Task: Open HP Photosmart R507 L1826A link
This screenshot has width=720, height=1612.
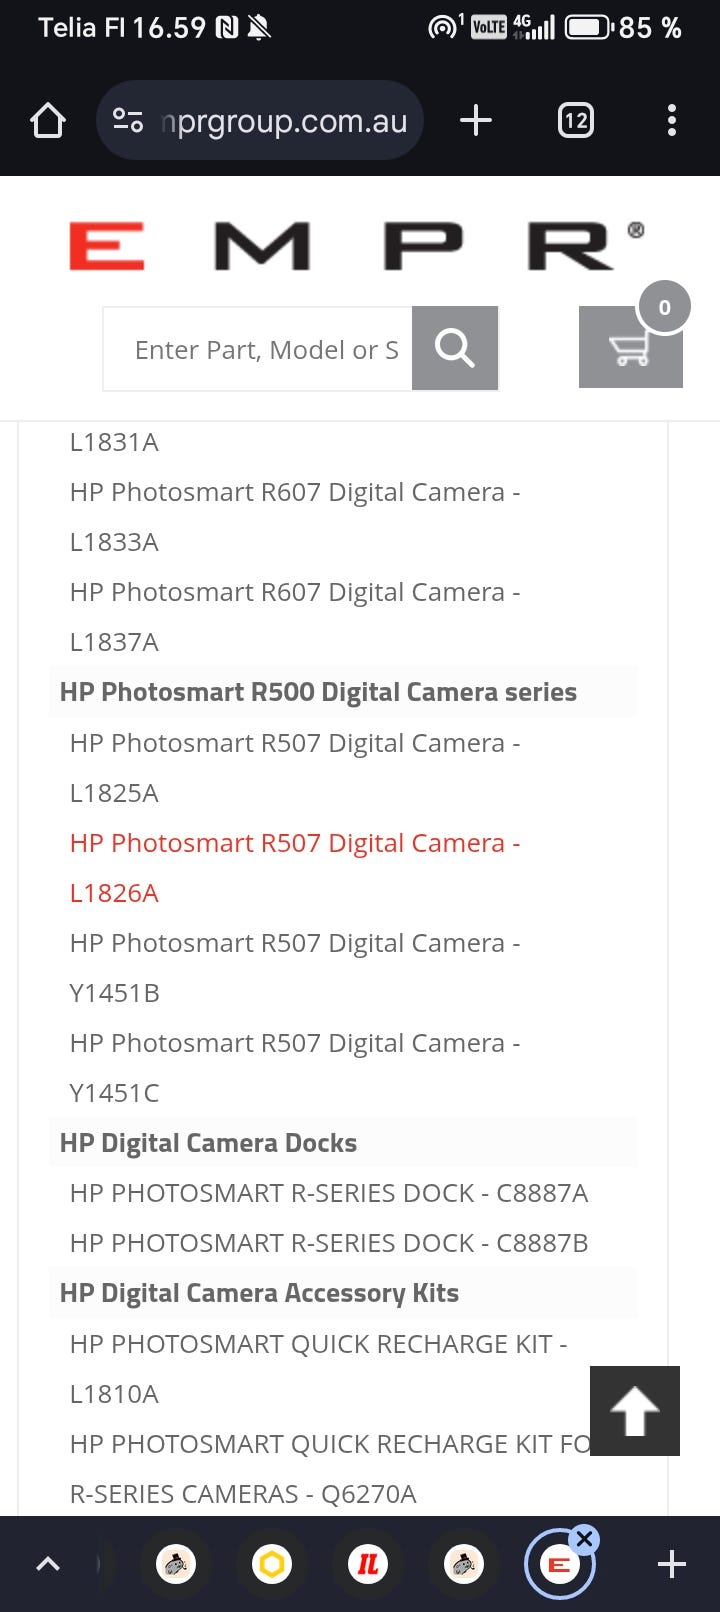Action: [x=294, y=844]
